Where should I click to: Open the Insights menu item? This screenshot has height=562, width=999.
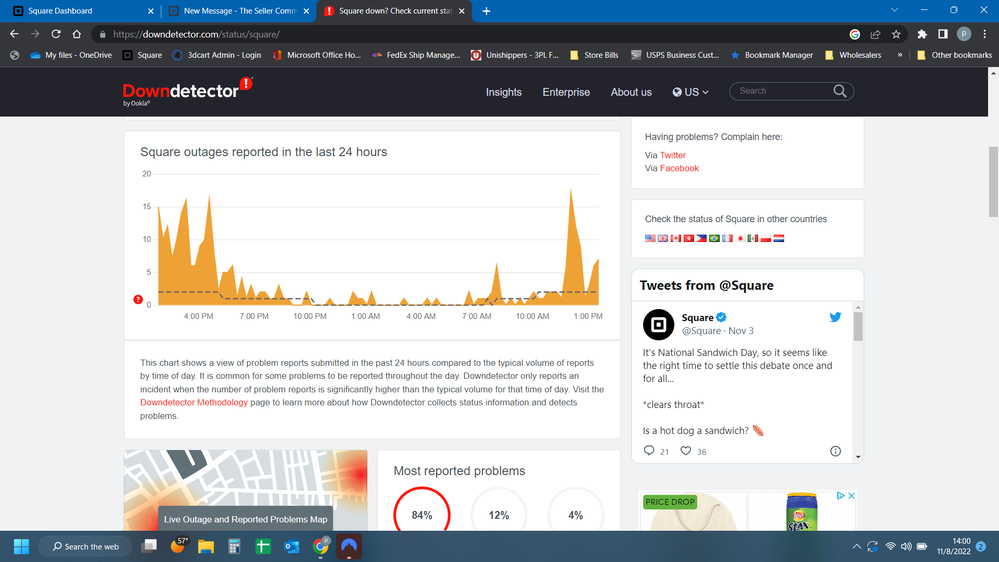[503, 92]
